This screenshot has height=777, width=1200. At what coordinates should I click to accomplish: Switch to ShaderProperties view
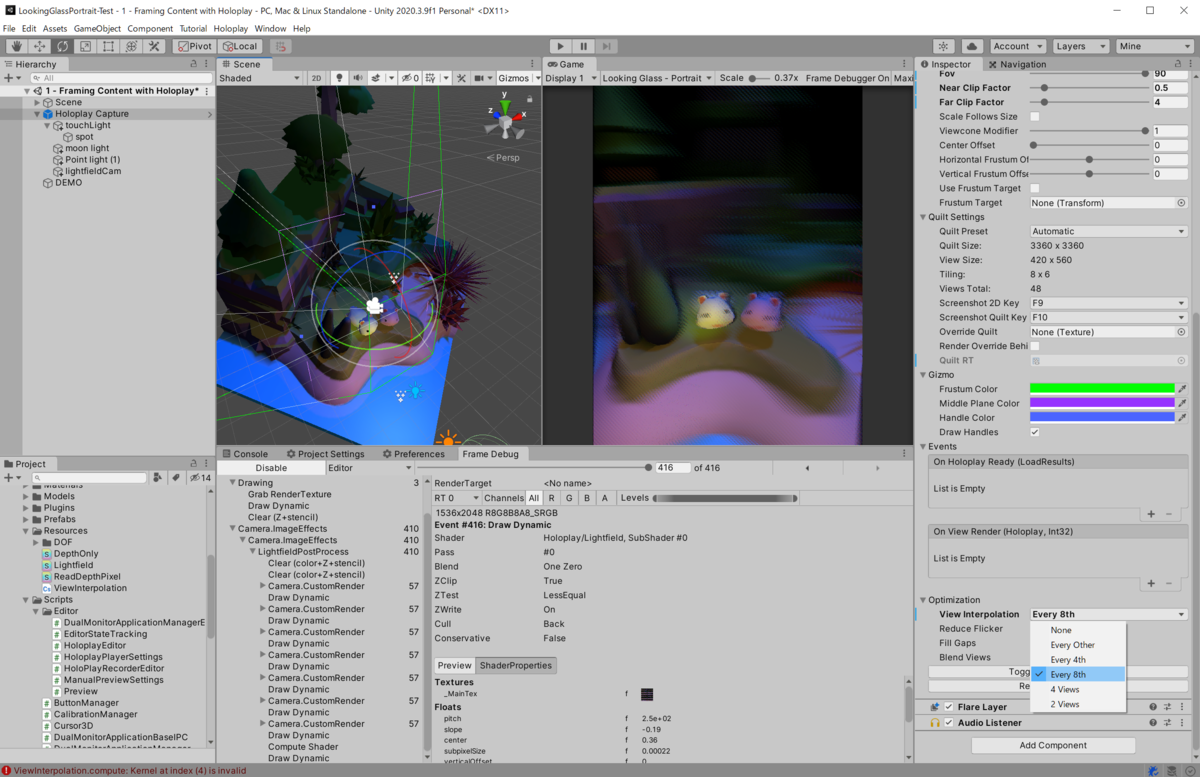point(515,665)
